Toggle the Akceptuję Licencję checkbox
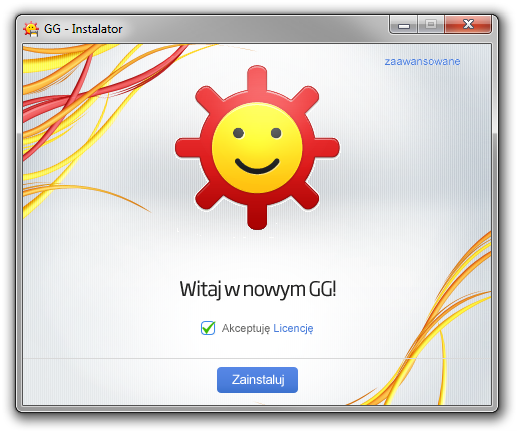 pyautogui.click(x=208, y=328)
